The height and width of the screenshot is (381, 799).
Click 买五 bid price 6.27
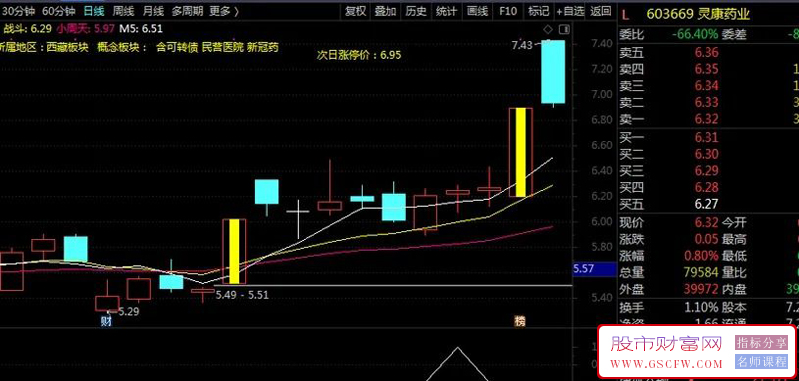pos(706,204)
